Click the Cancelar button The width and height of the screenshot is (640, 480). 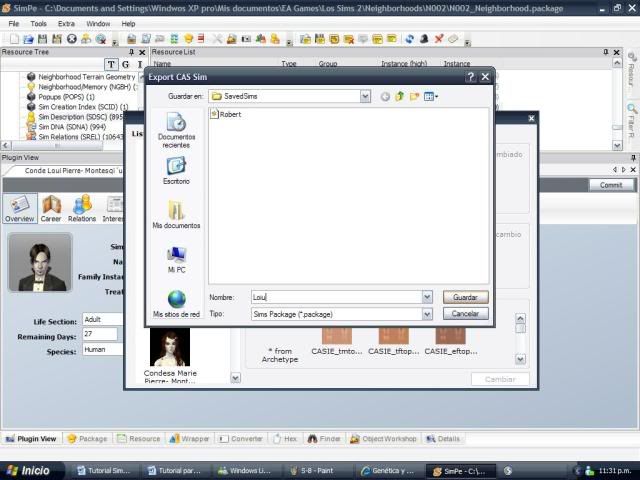pos(465,313)
